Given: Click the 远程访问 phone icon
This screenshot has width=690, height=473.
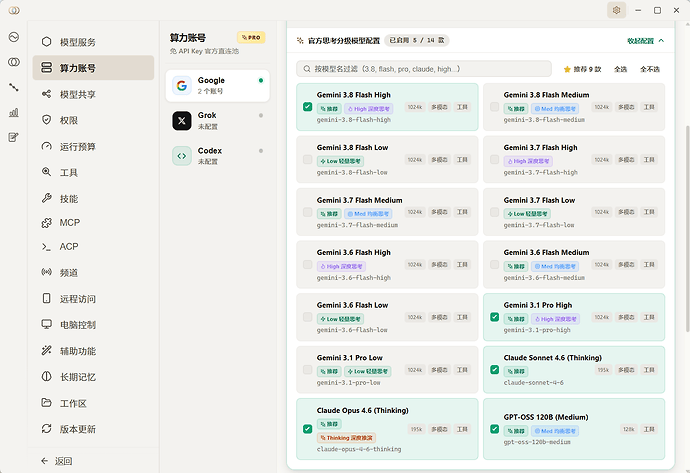Looking at the screenshot, I should point(46,298).
